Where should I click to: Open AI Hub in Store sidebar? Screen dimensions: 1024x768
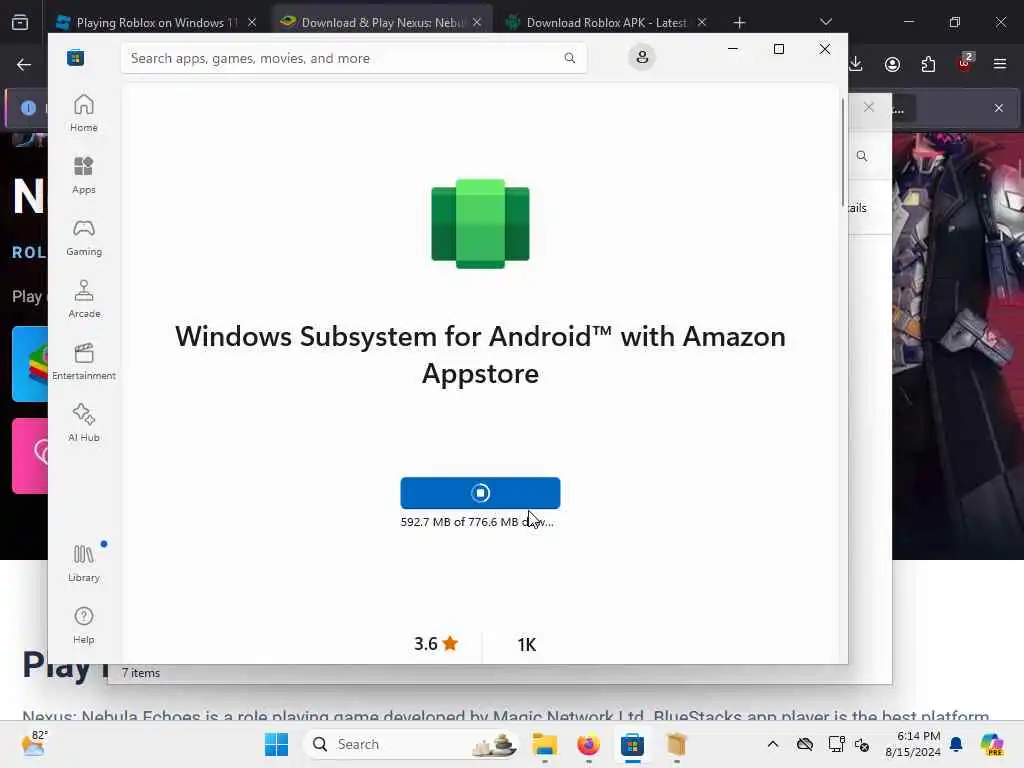click(84, 423)
